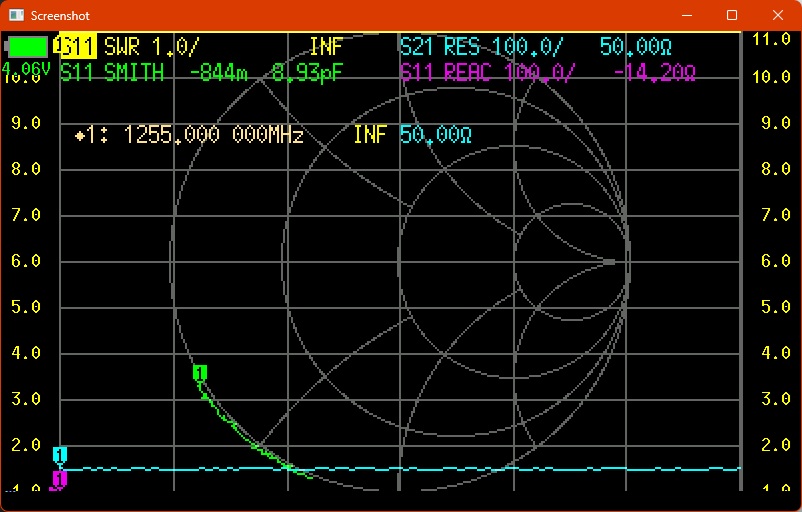Maximize the Screenshot window
This screenshot has width=802, height=512.
point(732,15)
